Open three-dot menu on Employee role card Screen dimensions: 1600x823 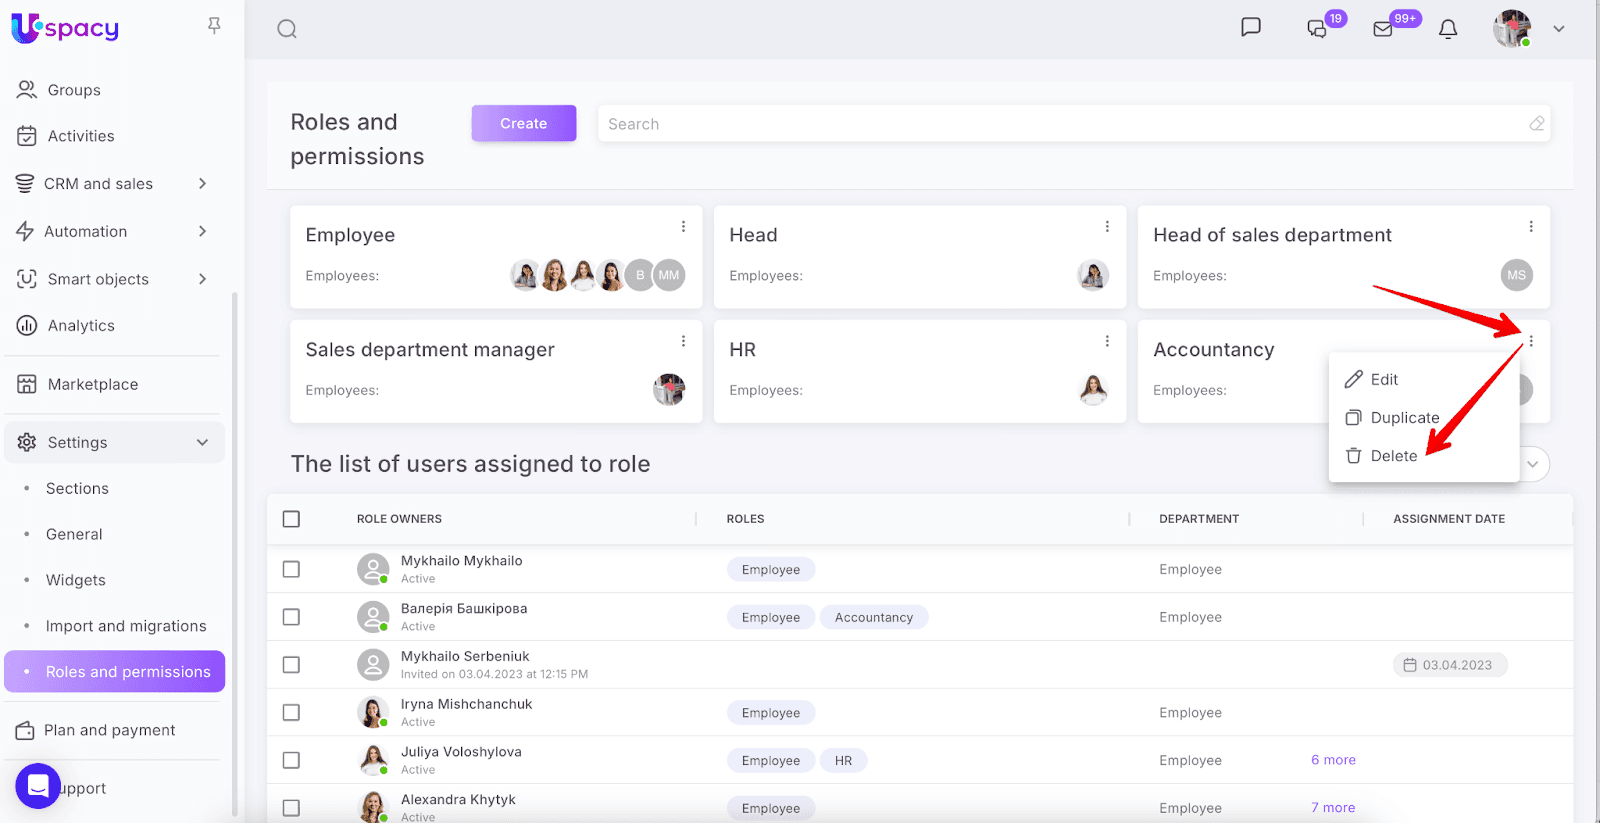683,227
